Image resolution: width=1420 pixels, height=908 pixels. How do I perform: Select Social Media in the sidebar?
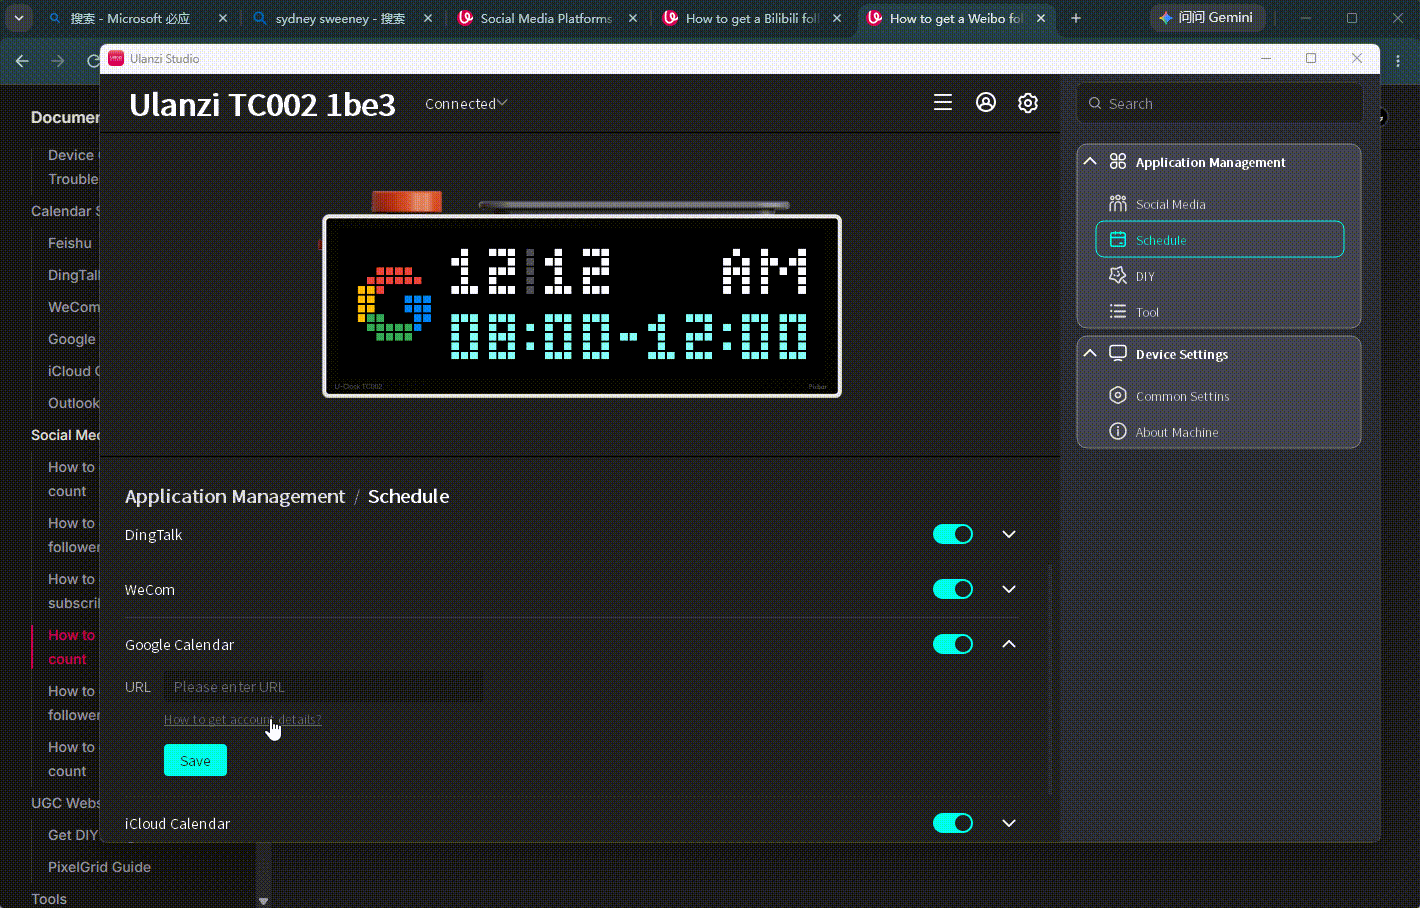point(1220,204)
